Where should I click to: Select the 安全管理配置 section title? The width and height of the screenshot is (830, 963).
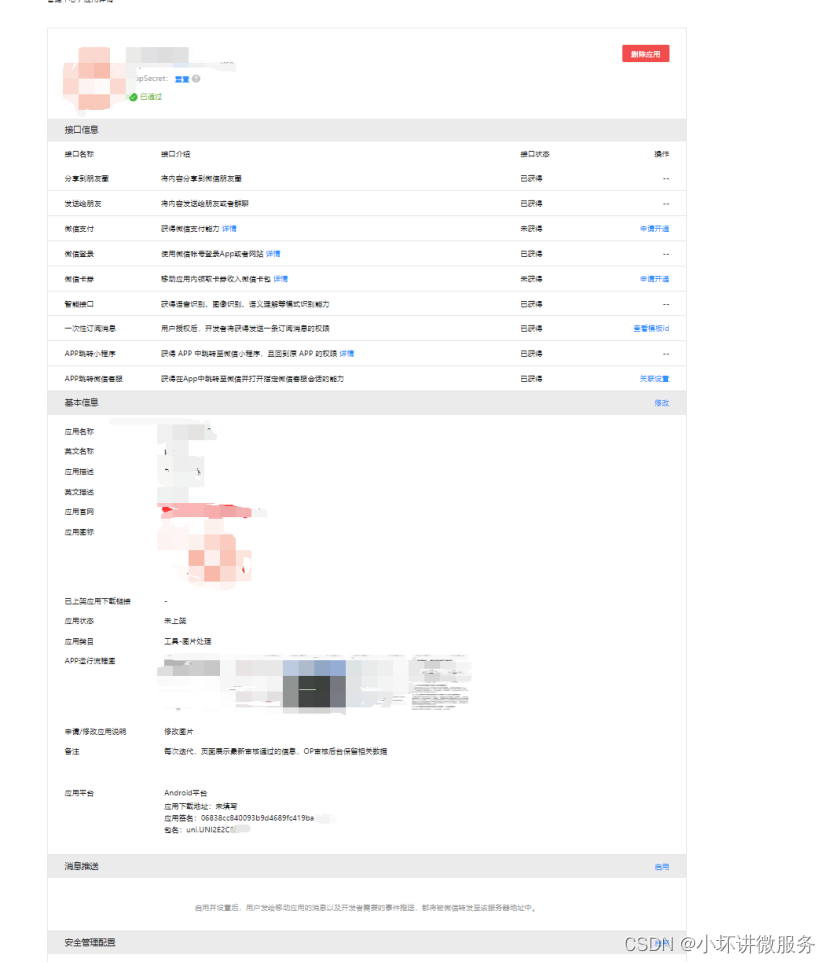coord(90,943)
